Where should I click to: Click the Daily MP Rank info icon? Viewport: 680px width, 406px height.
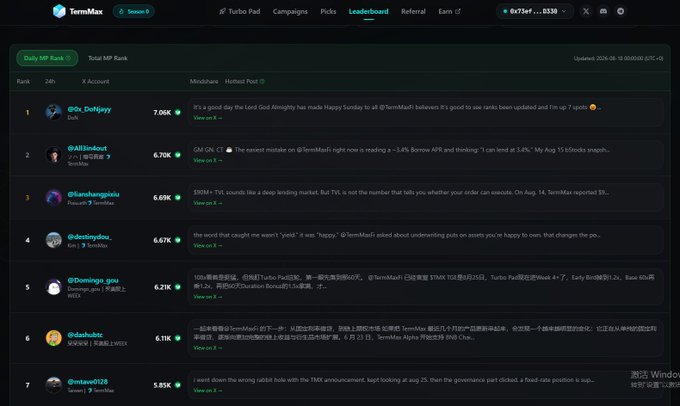click(68, 58)
